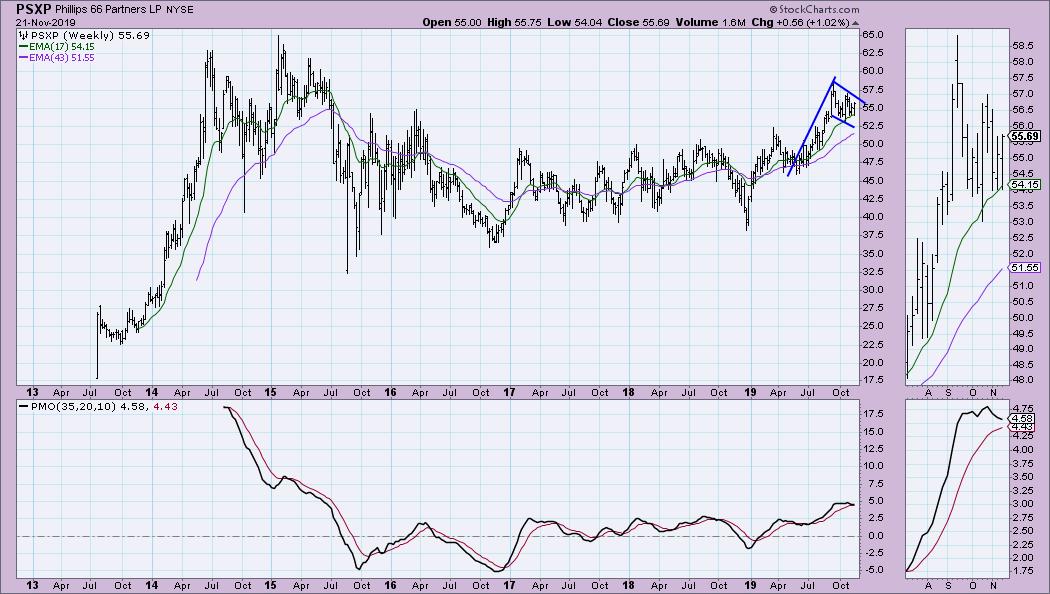
Task: Click the 62.5 price axis label
Action: coord(873,53)
